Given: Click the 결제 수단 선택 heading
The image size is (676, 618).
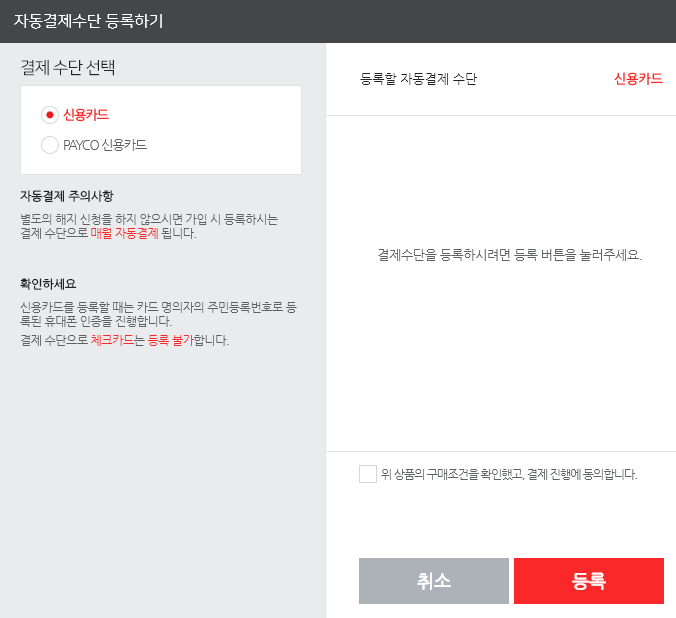Looking at the screenshot, I should (68, 67).
